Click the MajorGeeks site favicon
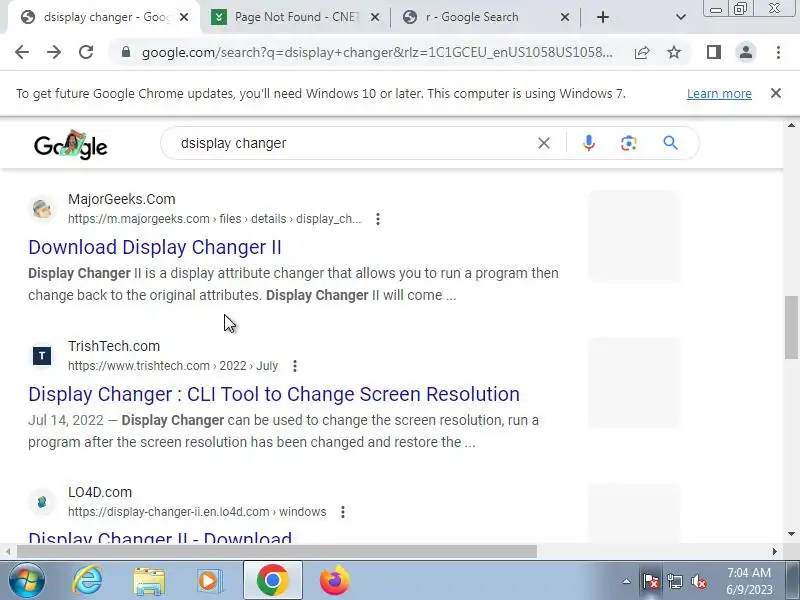The width and height of the screenshot is (800, 600). click(42, 209)
